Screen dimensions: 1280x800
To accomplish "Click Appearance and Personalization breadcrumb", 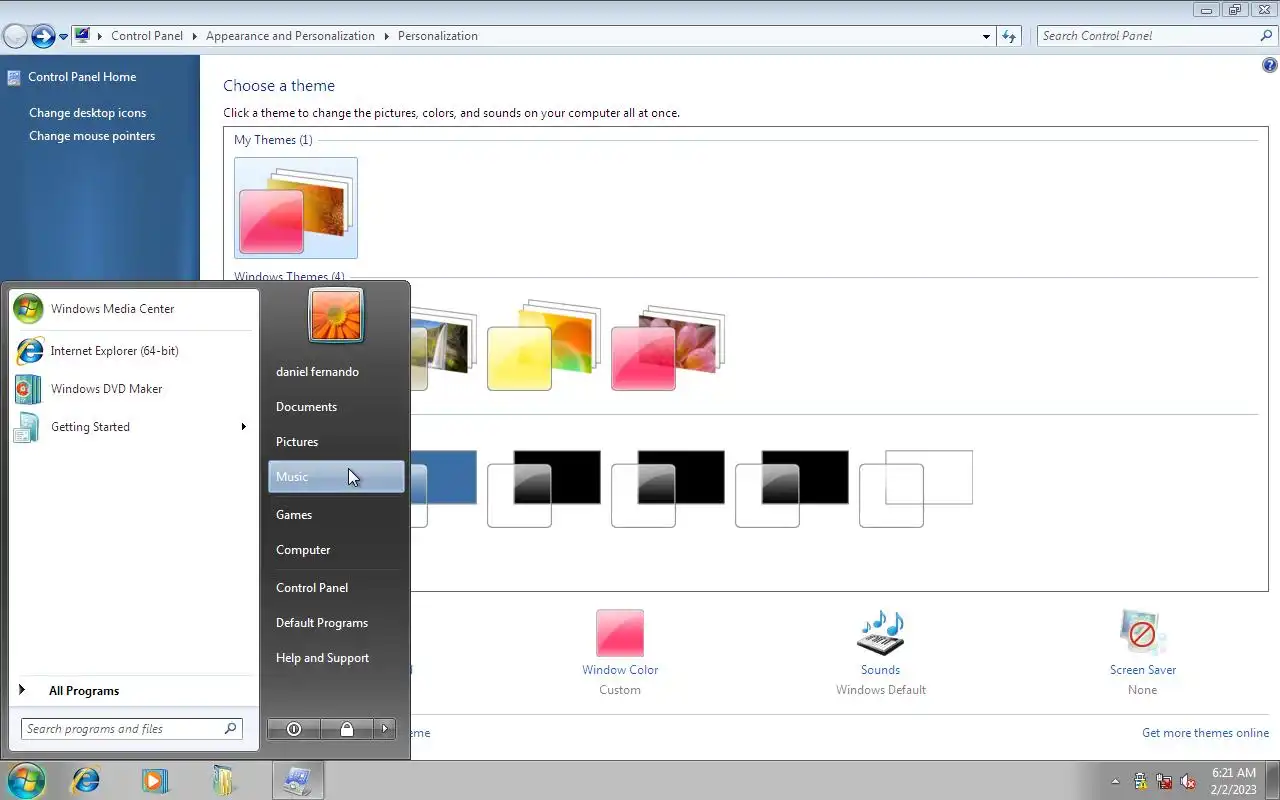I will [290, 36].
